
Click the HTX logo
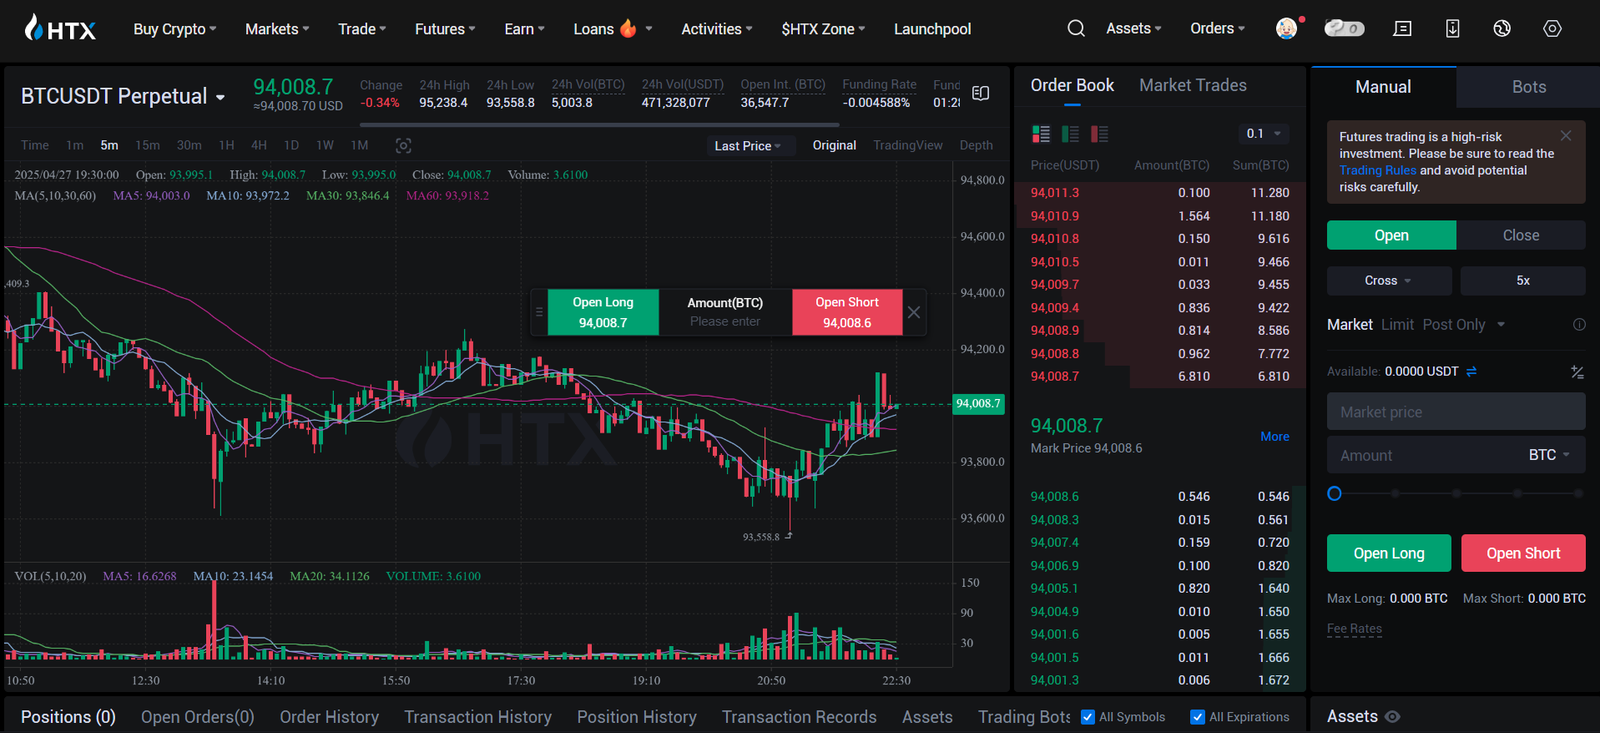pyautogui.click(x=60, y=28)
